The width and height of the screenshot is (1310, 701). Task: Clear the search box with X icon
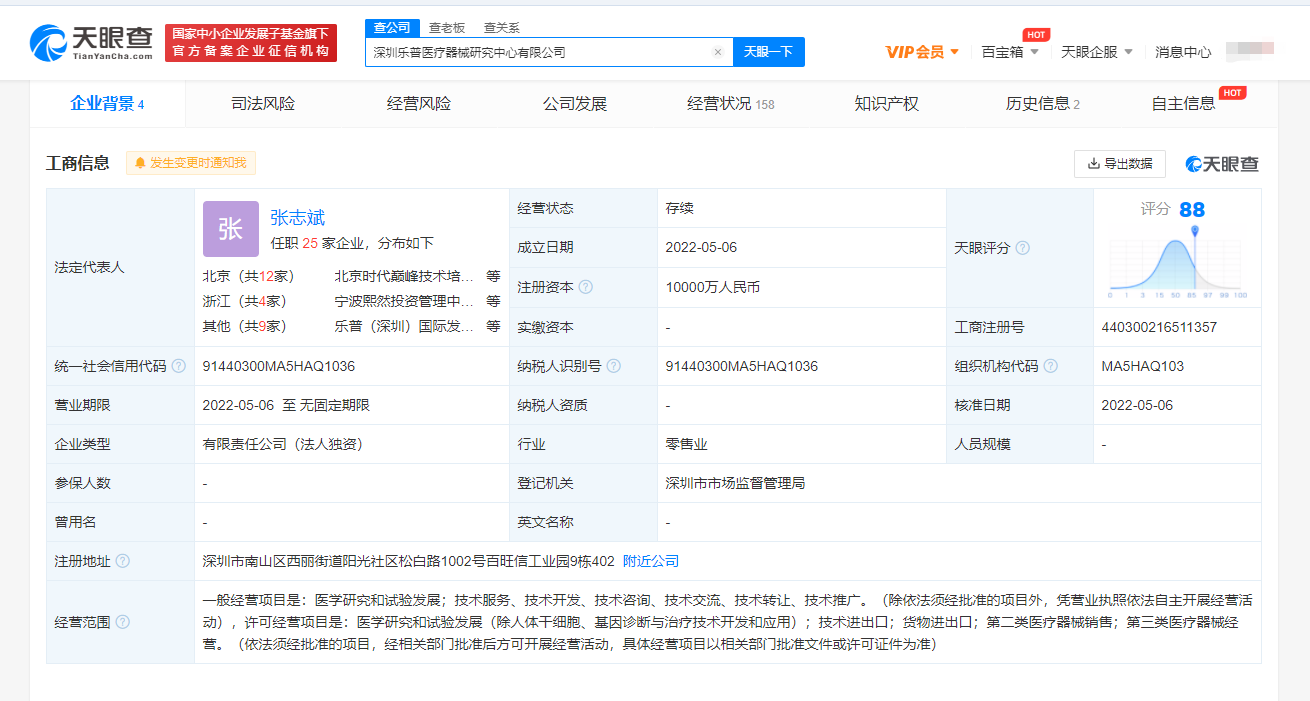tap(717, 52)
